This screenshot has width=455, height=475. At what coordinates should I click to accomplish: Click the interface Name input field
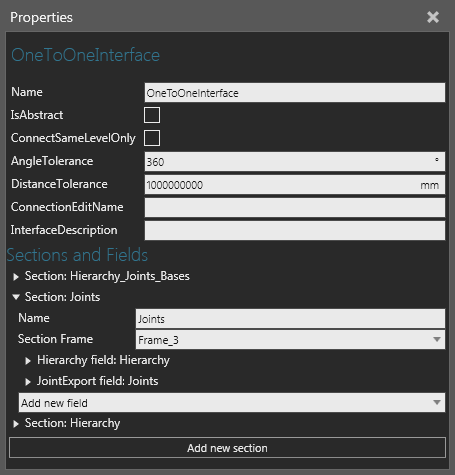(295, 93)
